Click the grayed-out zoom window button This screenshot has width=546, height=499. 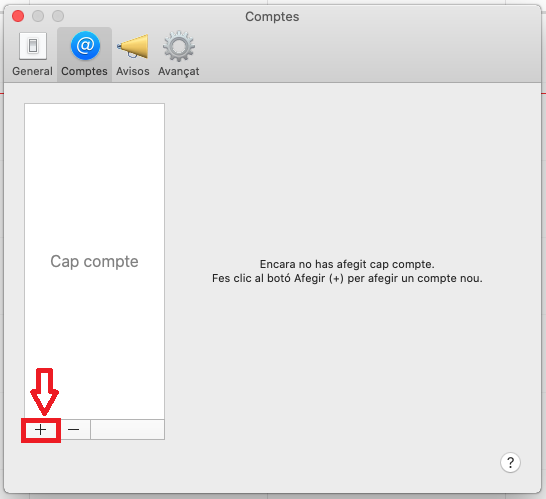click(x=58, y=16)
